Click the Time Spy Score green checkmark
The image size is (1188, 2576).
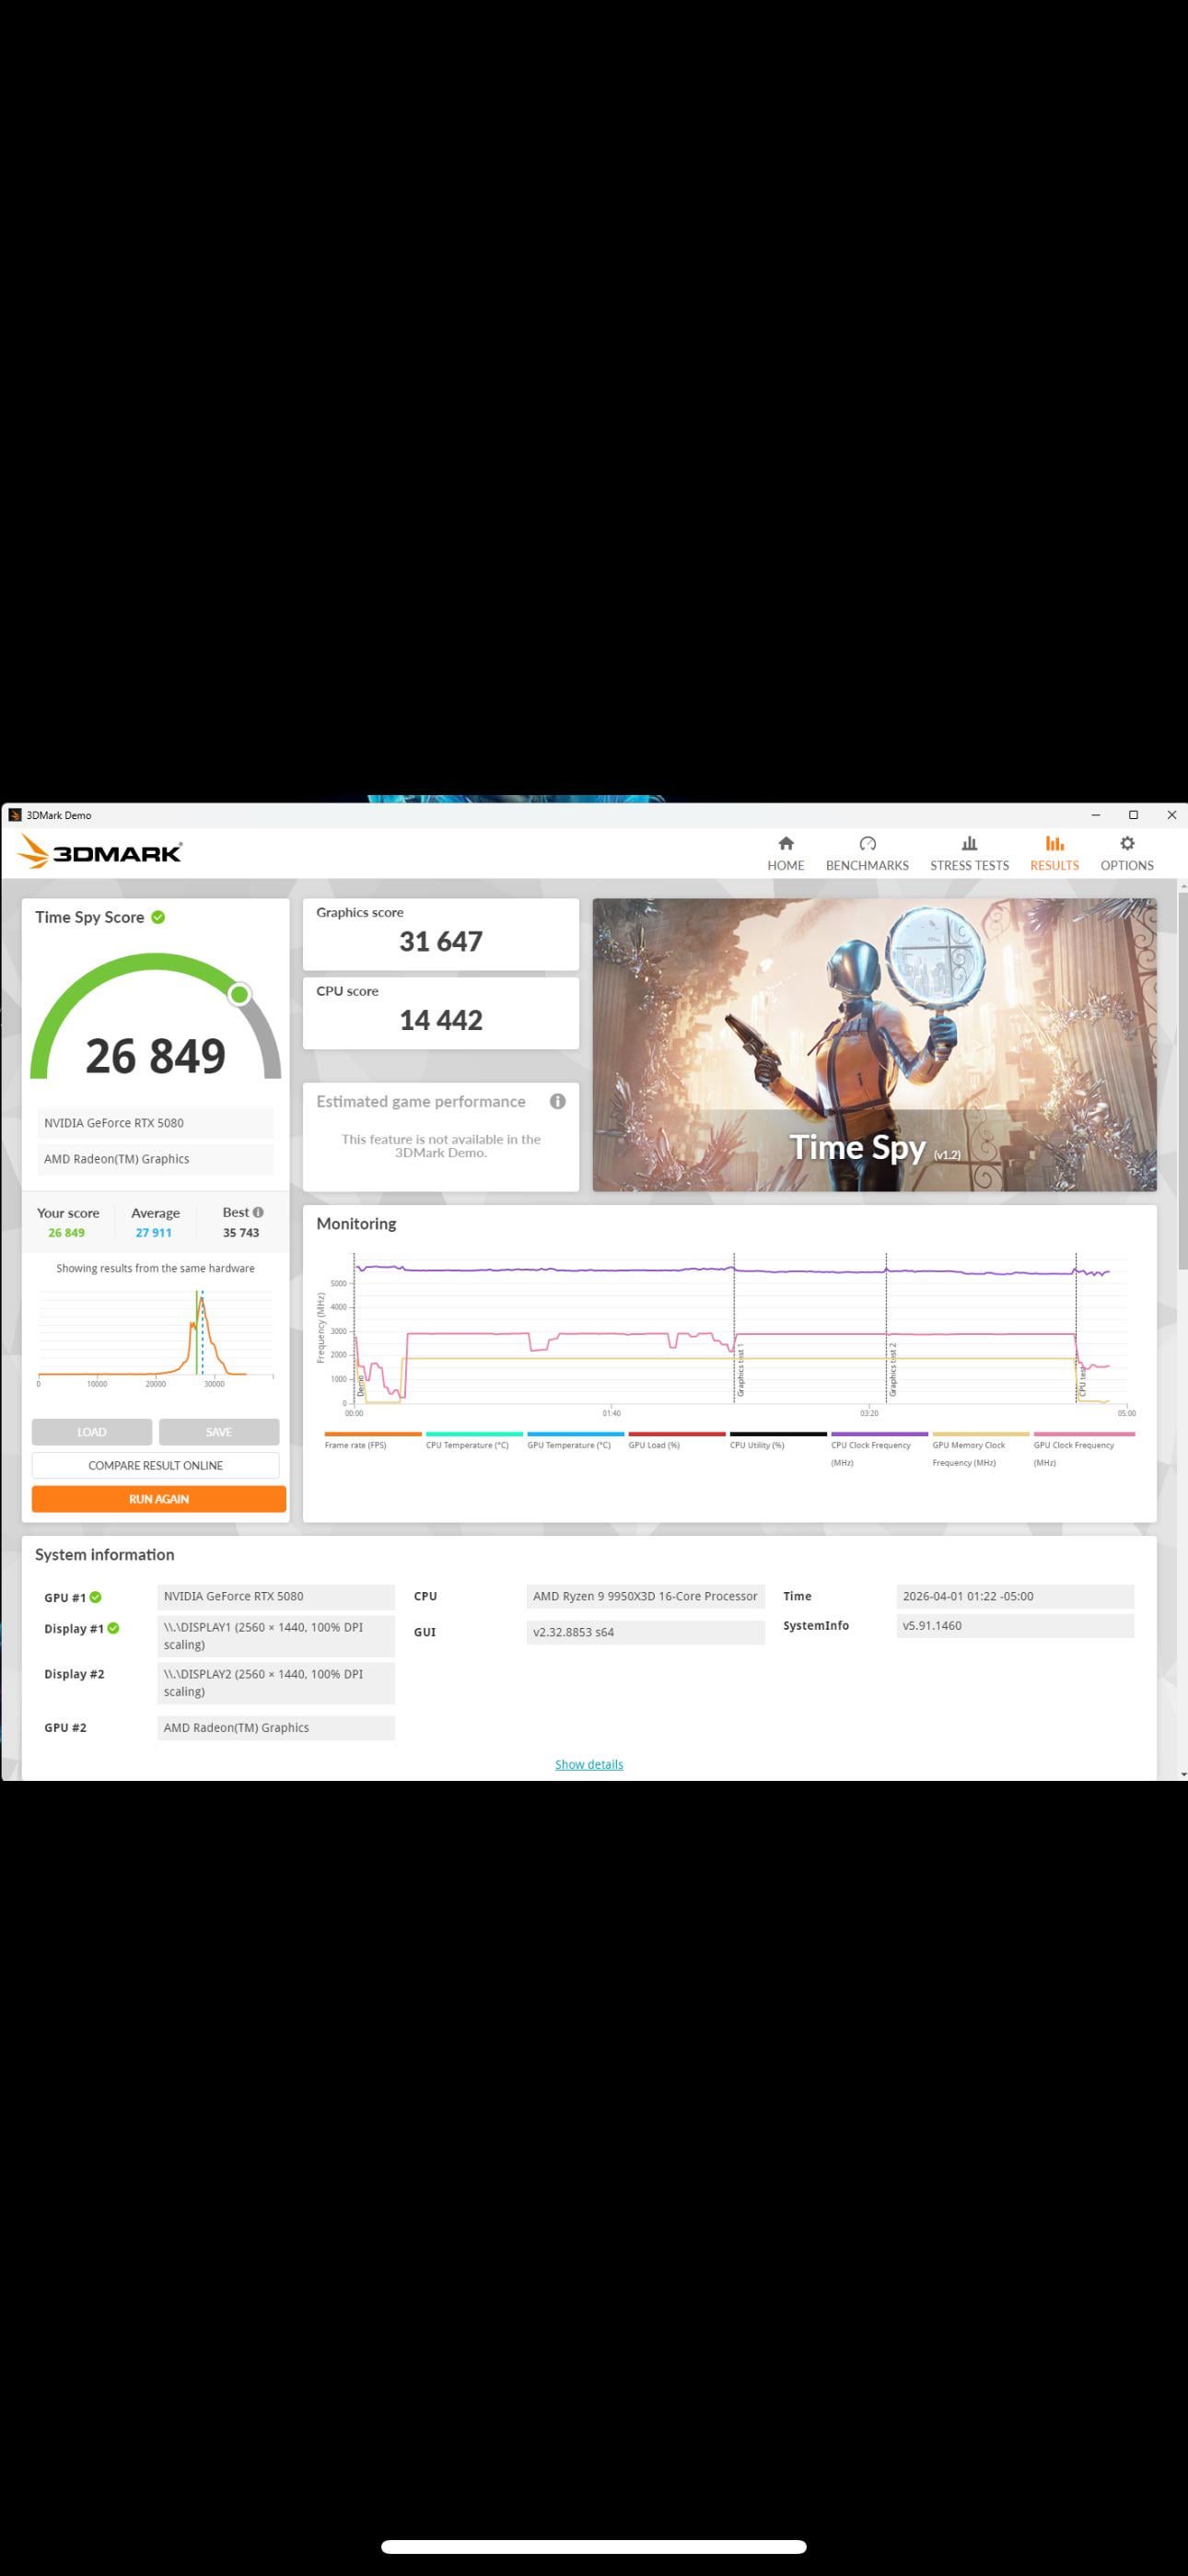point(158,917)
